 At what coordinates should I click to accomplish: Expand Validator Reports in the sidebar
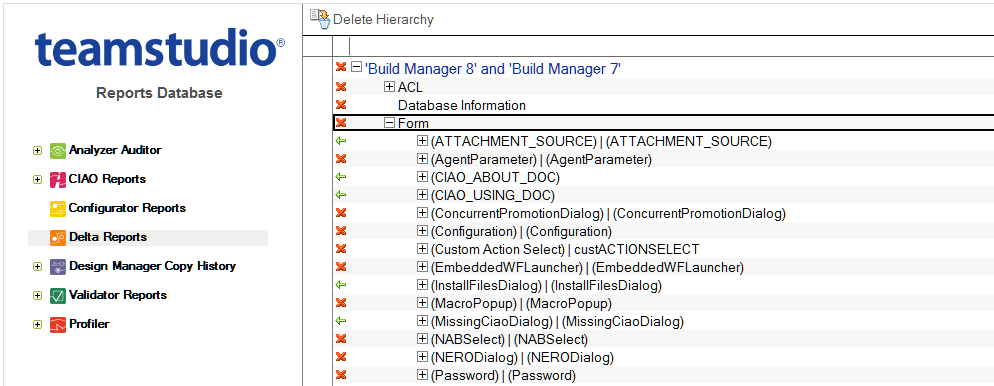[37, 296]
